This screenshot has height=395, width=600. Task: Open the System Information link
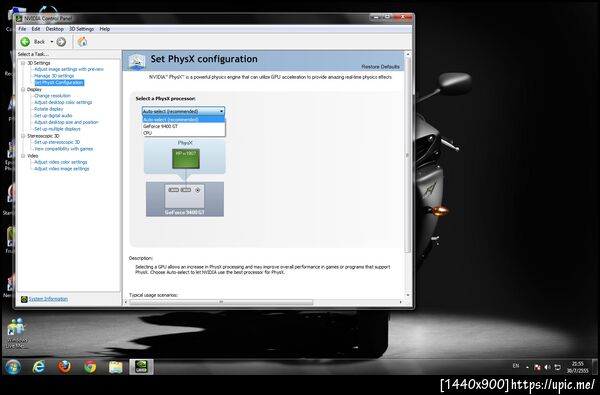click(48, 299)
